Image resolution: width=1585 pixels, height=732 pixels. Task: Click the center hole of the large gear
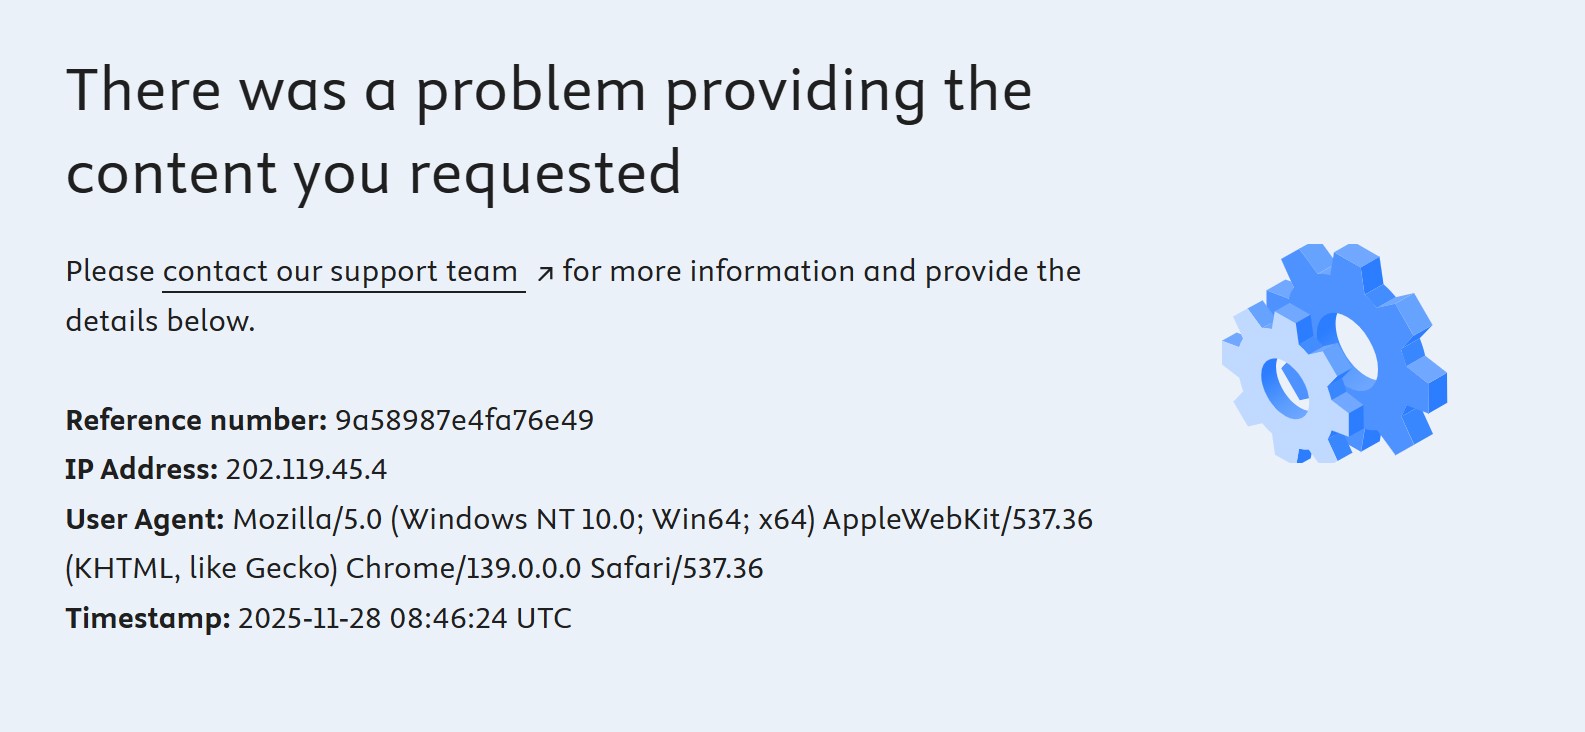1356,348
